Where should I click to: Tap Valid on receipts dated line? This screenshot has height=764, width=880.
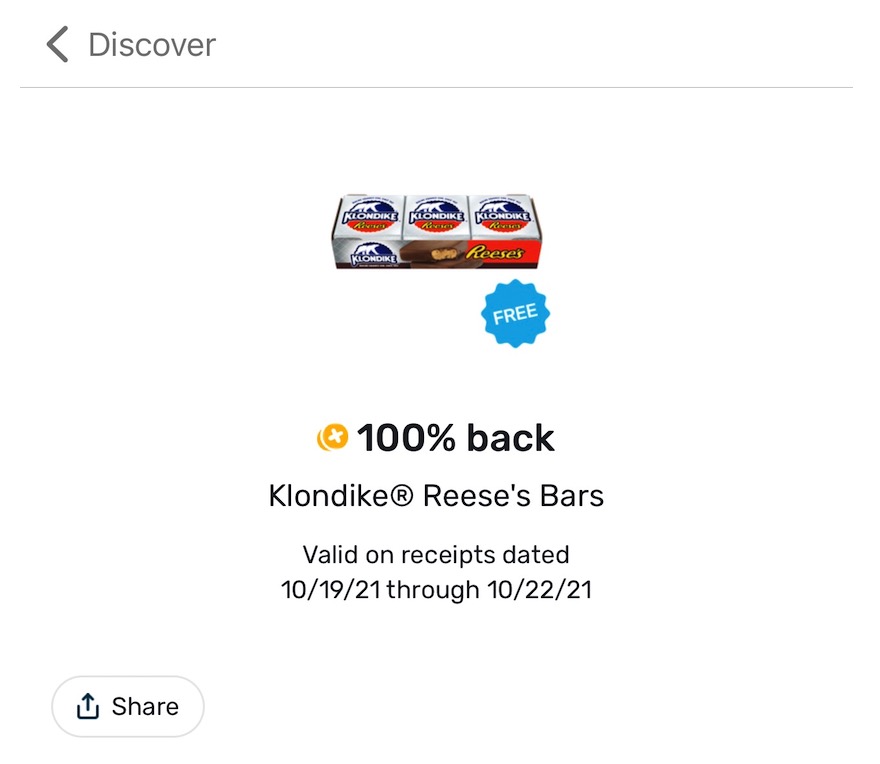click(x=436, y=555)
